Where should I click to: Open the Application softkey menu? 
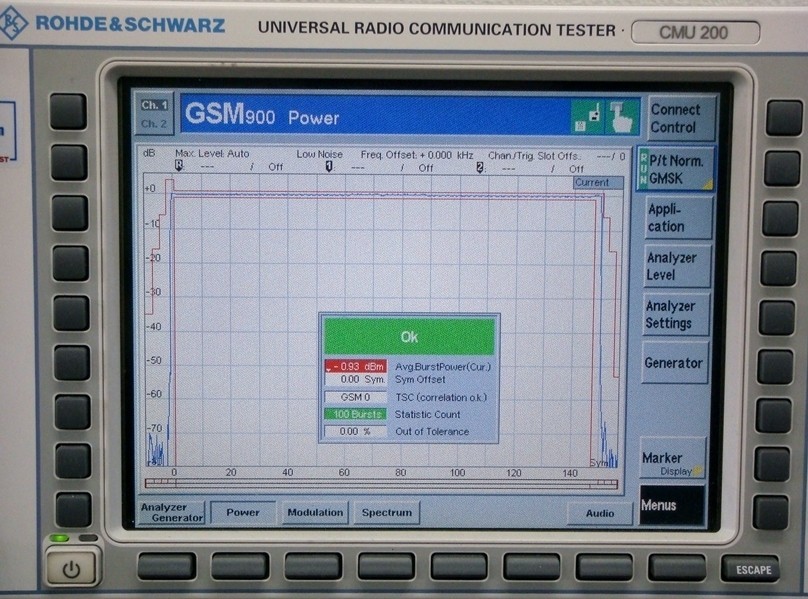678,219
